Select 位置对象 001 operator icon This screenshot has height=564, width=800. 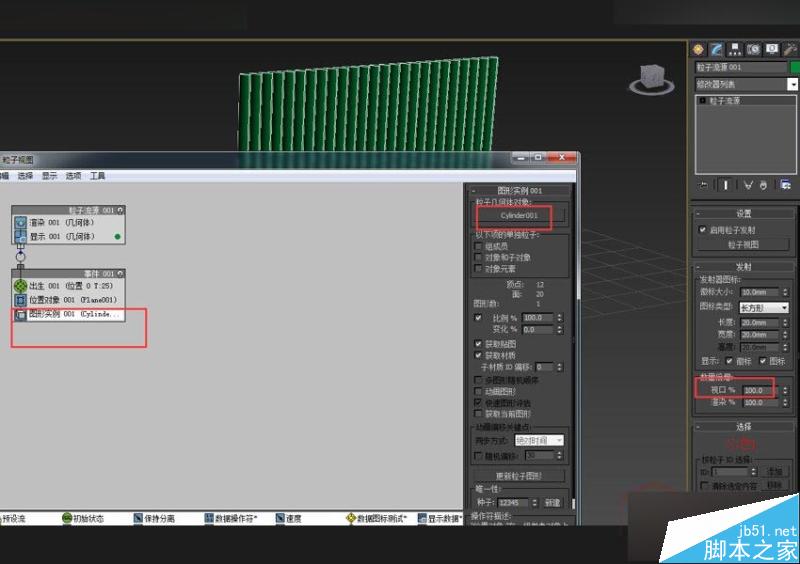coord(20,300)
